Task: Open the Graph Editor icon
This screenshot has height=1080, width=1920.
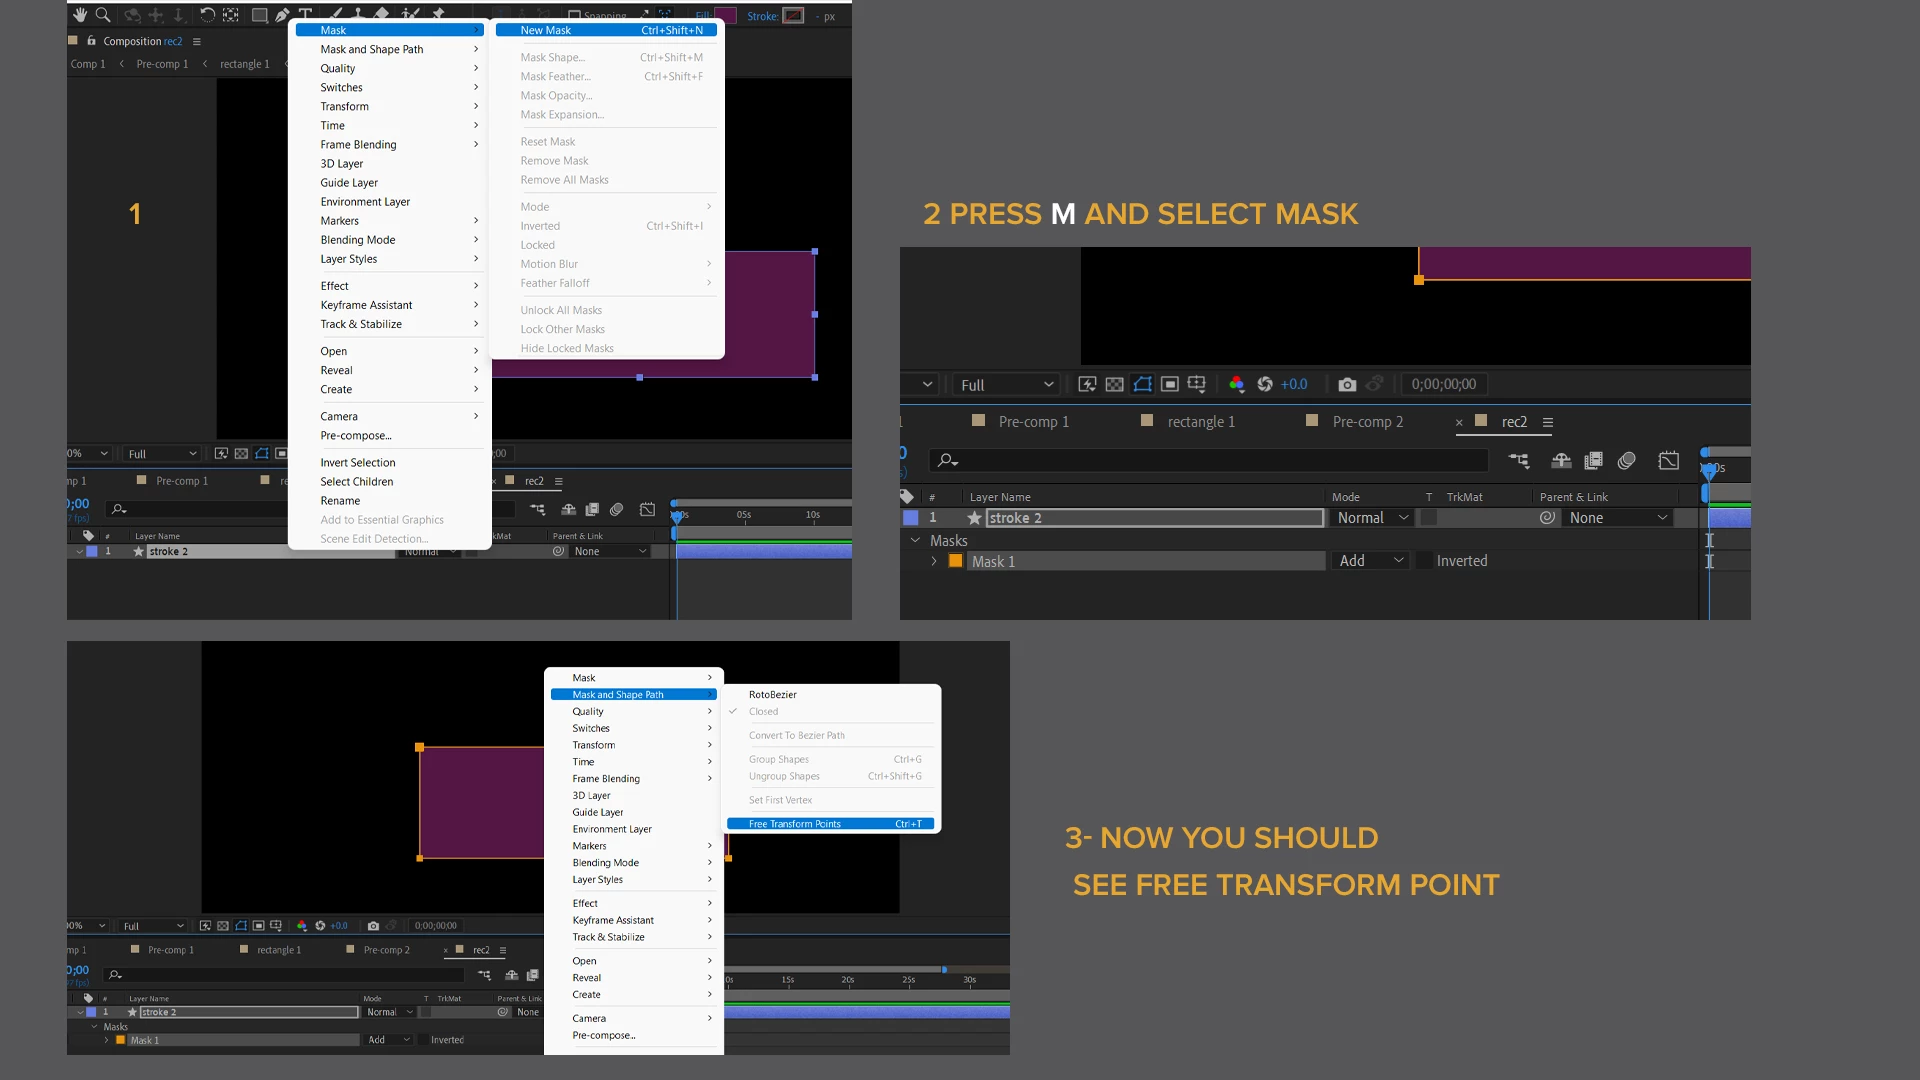Action: tap(1668, 460)
